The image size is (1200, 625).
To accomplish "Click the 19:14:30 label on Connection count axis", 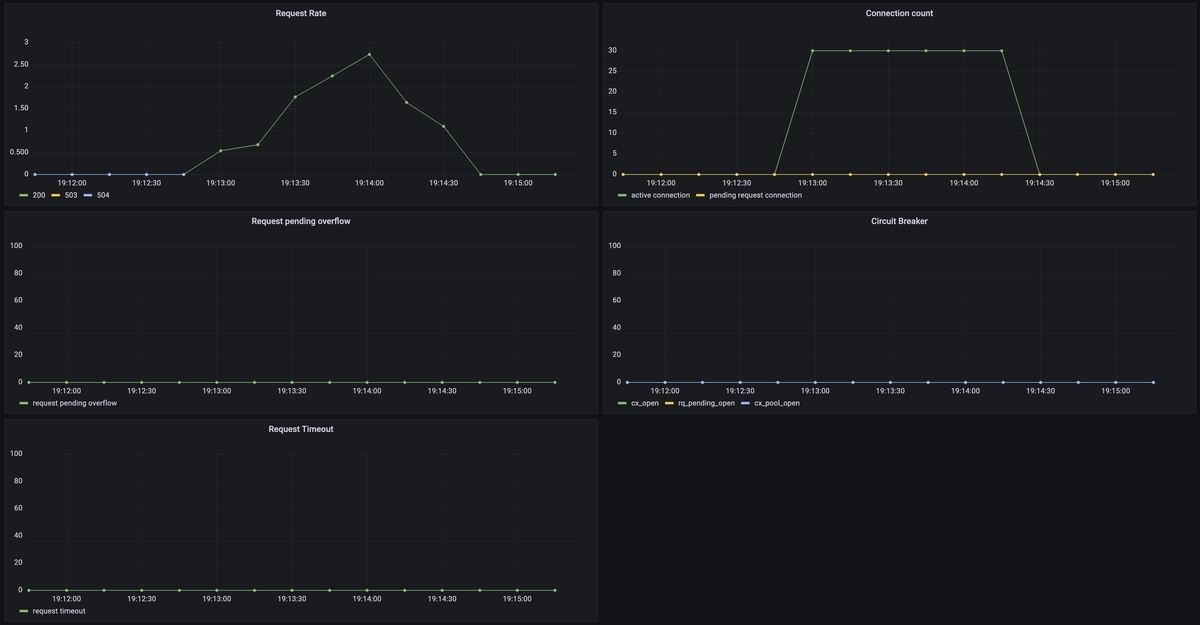I will pyautogui.click(x=1039, y=183).
